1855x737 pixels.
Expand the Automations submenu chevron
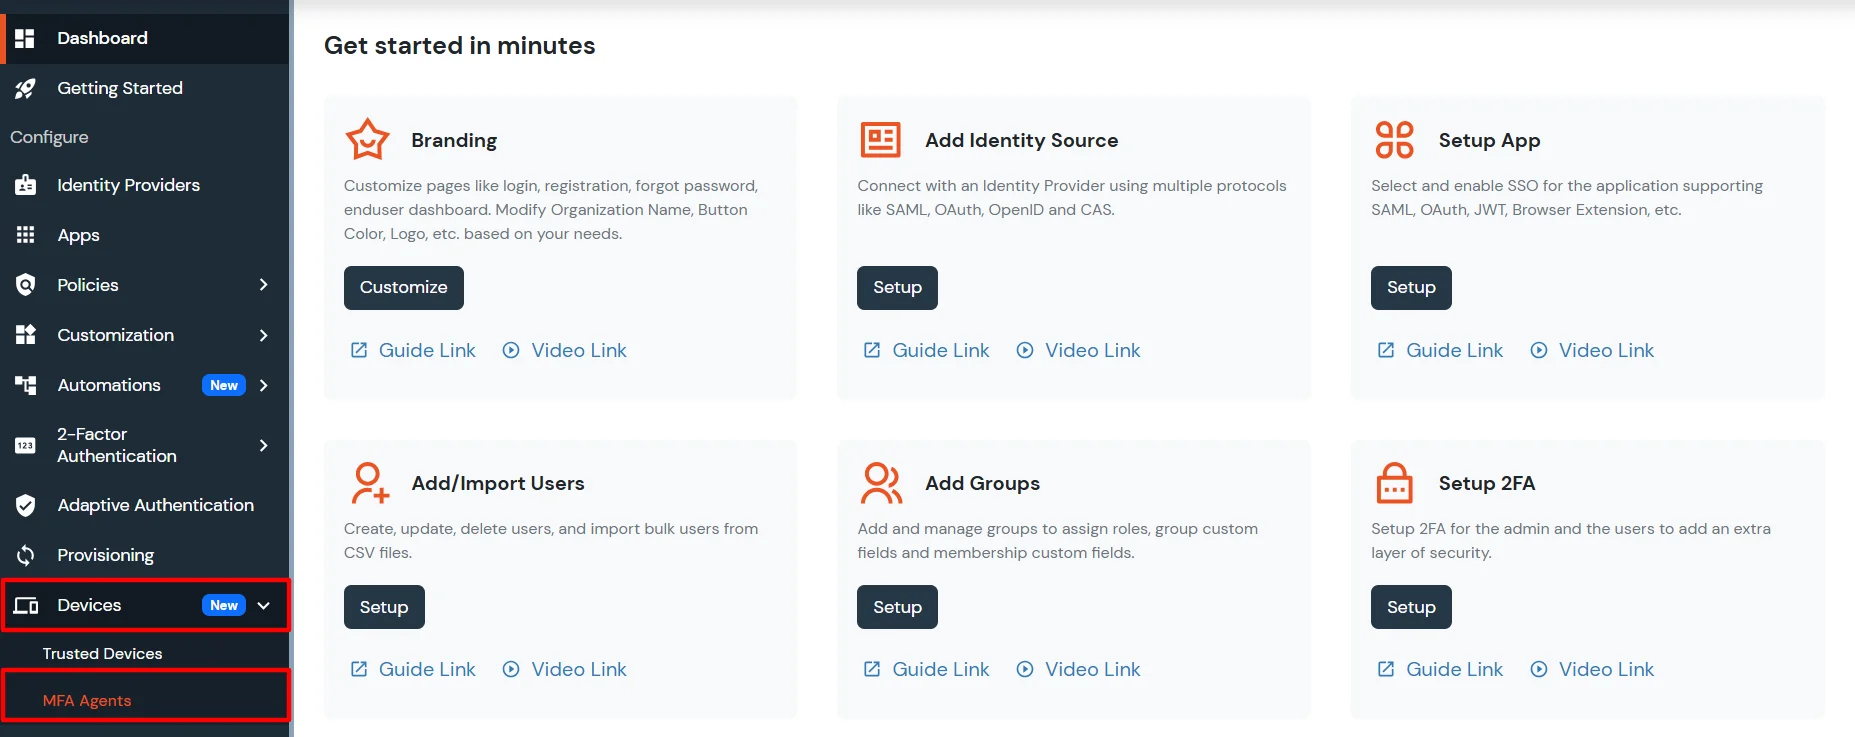pos(264,385)
